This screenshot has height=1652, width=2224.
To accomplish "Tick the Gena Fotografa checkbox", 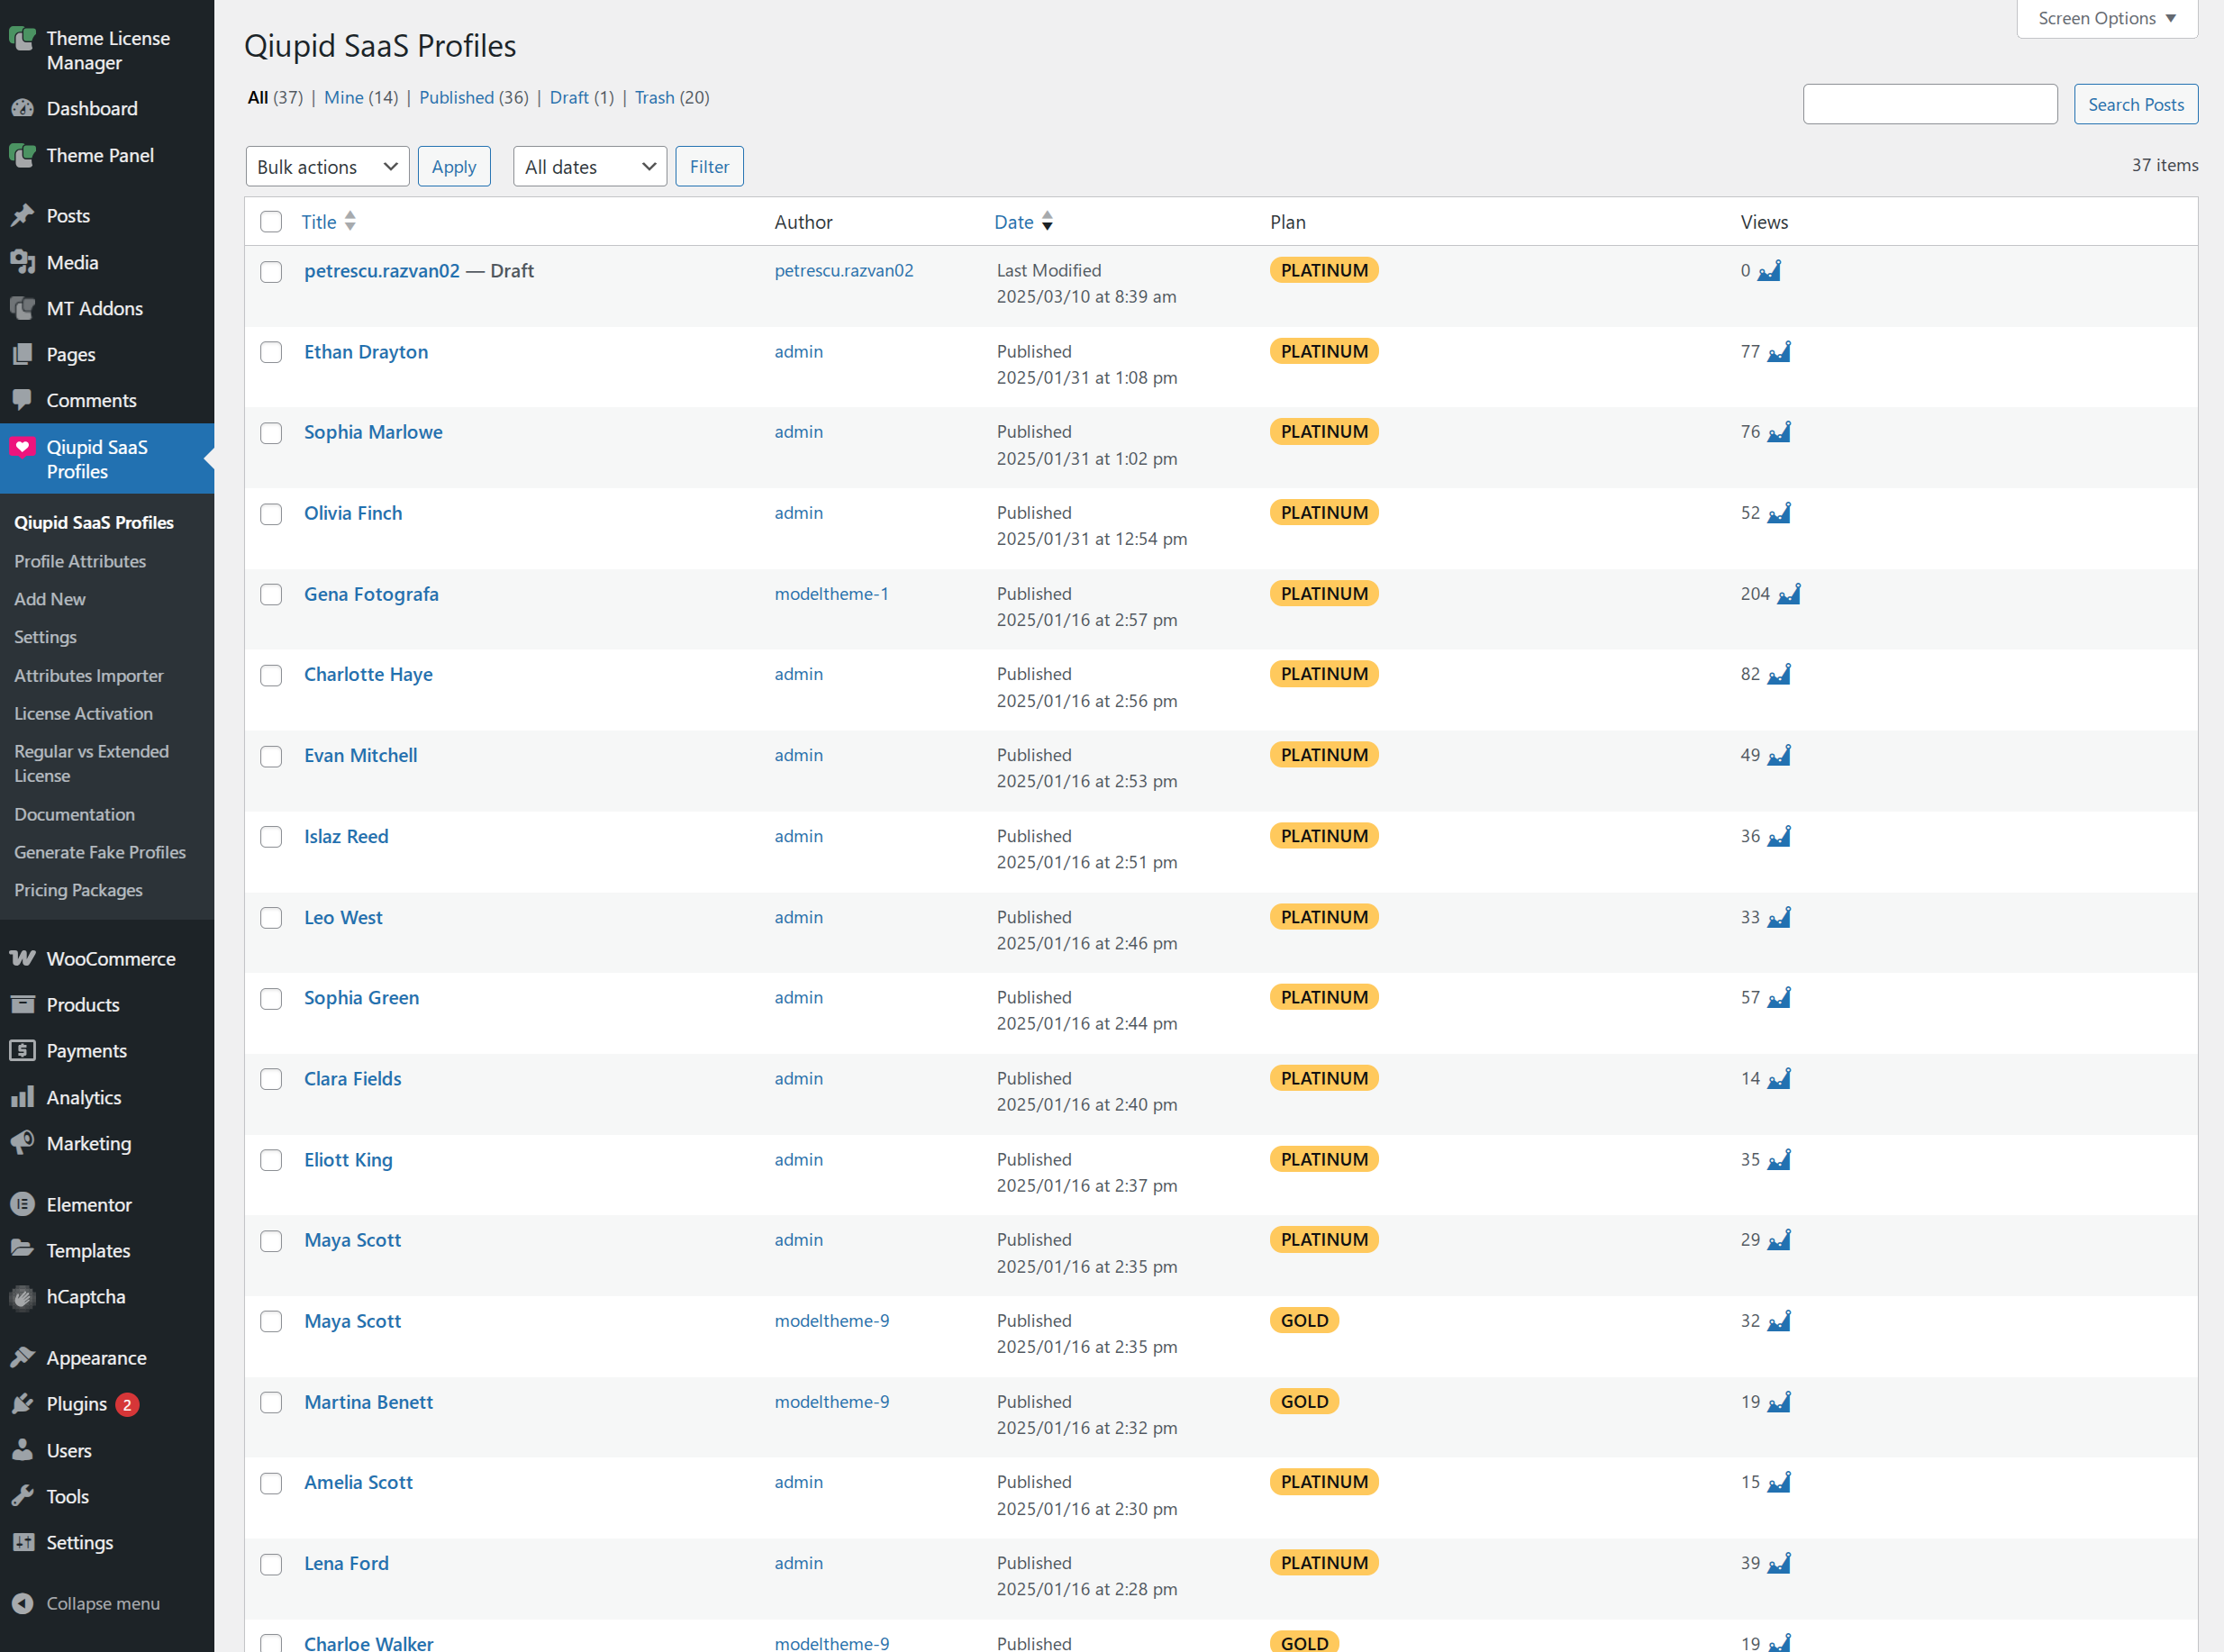I will click(x=271, y=595).
